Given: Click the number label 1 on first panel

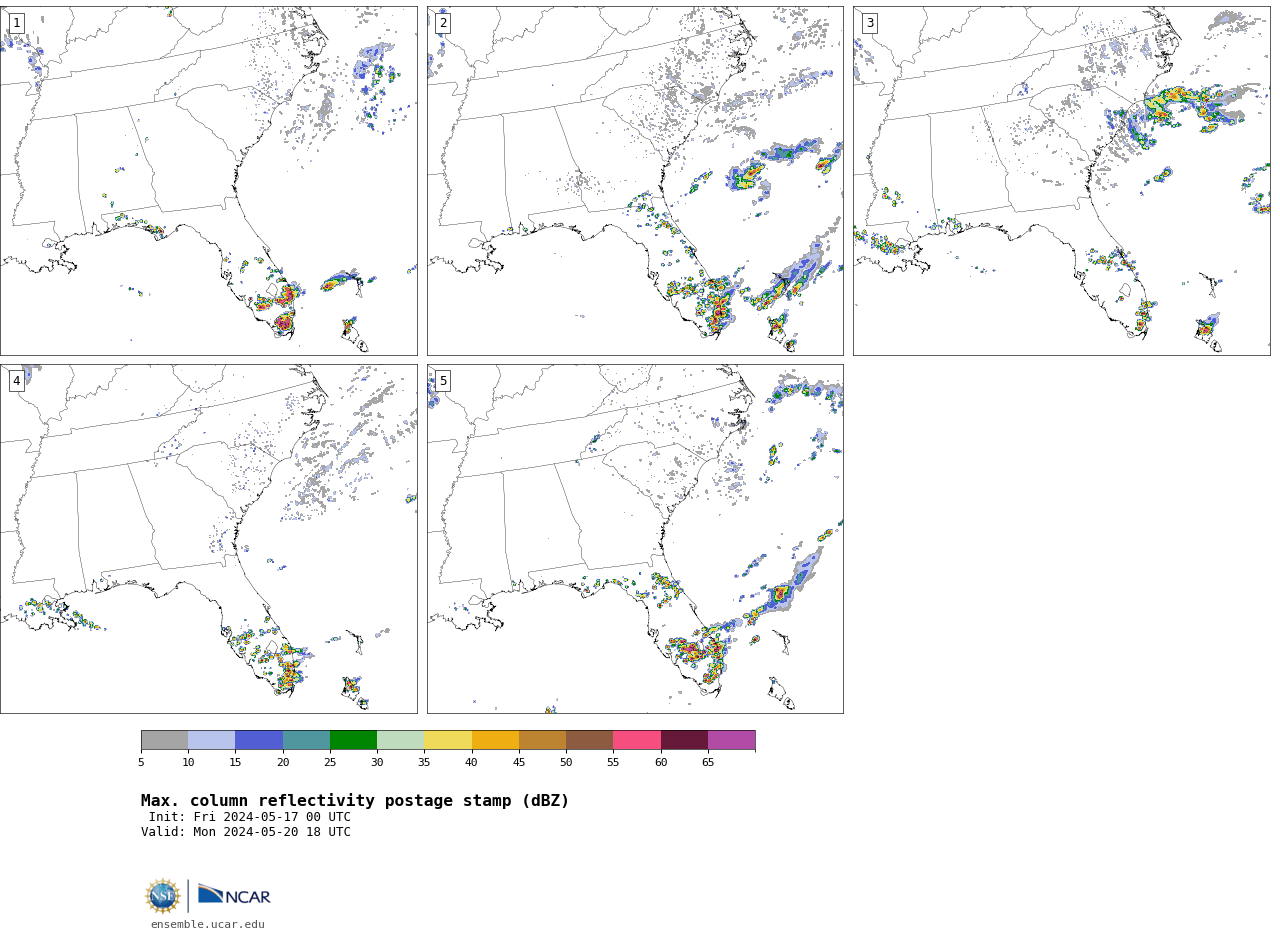Looking at the screenshot, I should click(x=16, y=23).
